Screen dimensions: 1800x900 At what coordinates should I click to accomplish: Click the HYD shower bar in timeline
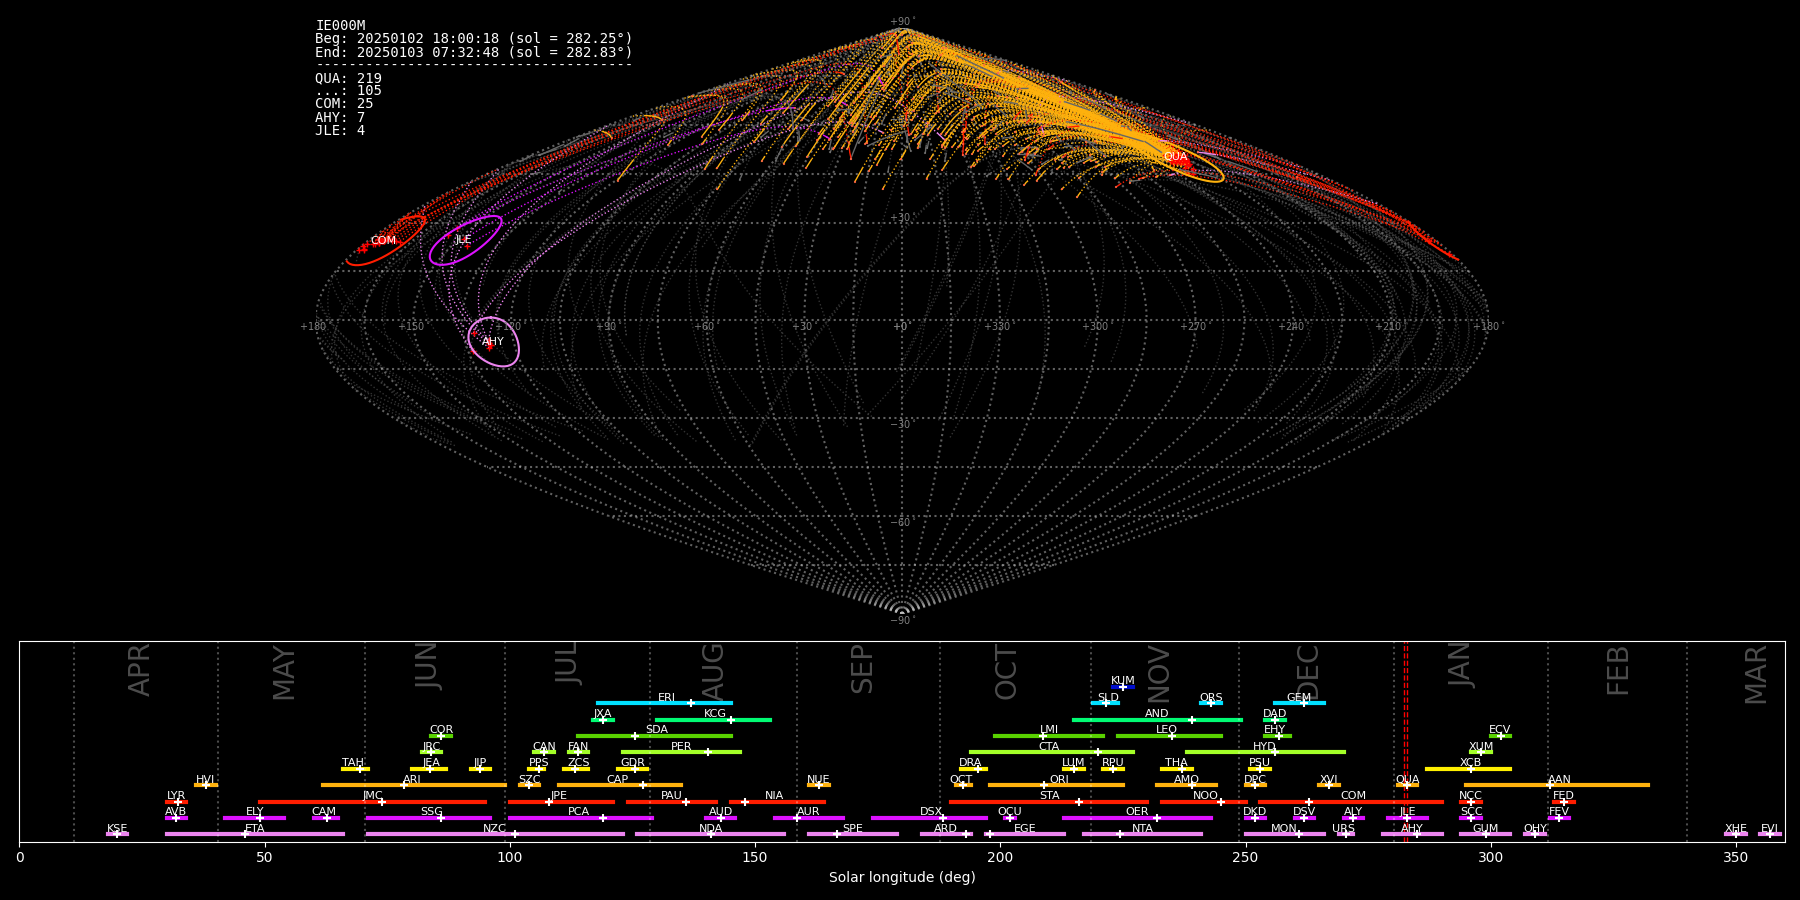tap(1265, 752)
